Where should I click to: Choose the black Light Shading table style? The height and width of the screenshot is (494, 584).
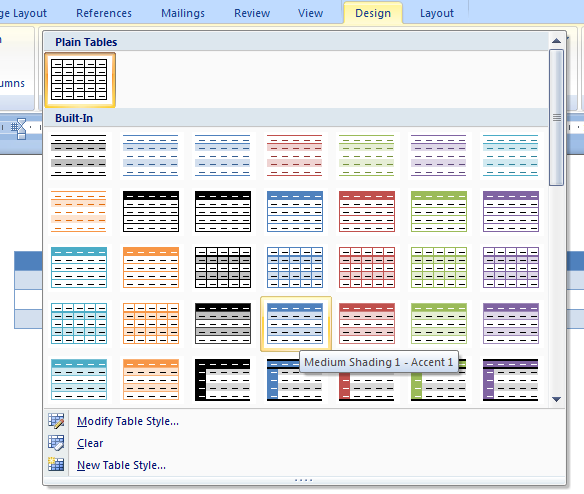point(79,155)
